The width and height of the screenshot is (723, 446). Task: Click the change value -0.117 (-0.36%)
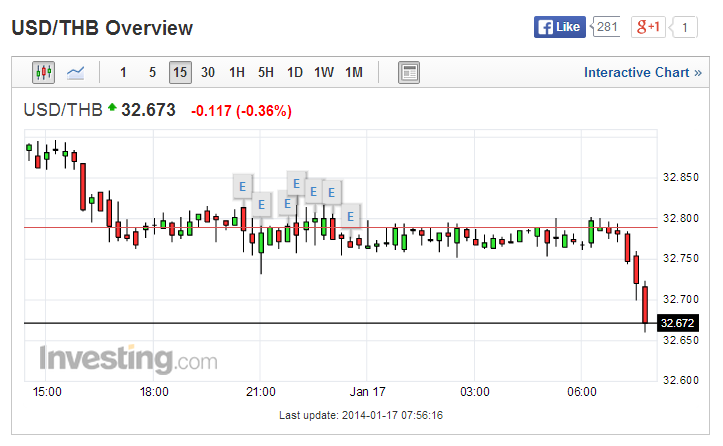[x=242, y=111]
